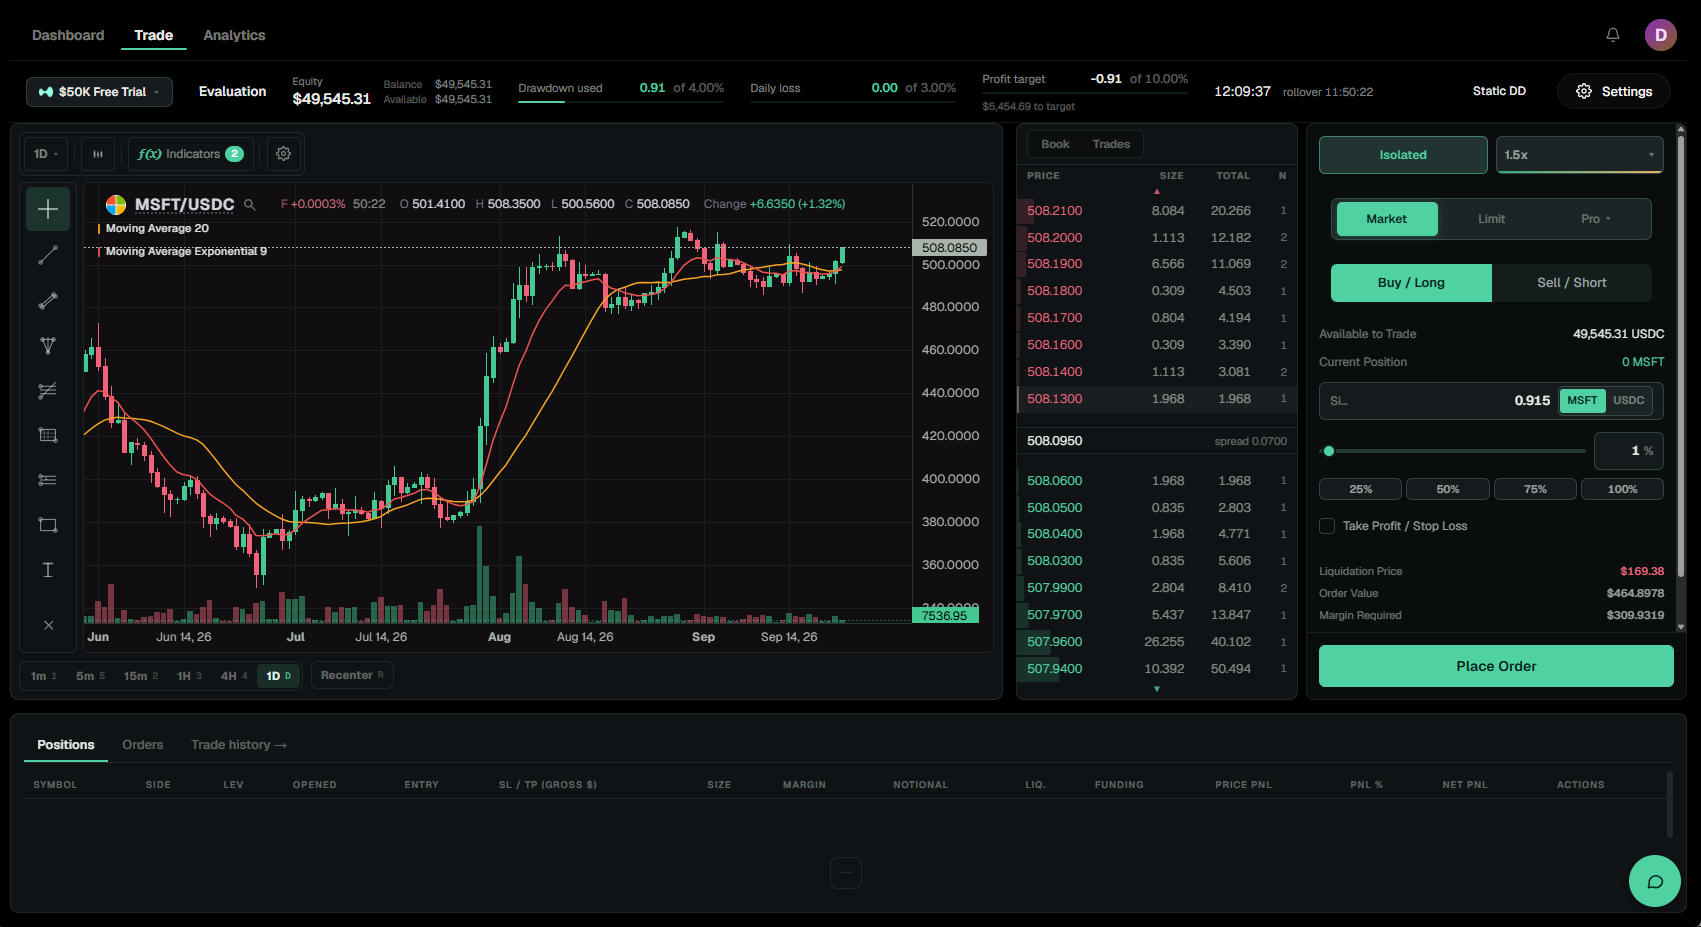Click order book down arrow
Screen dimensions: 1701x927
[x=1157, y=689]
